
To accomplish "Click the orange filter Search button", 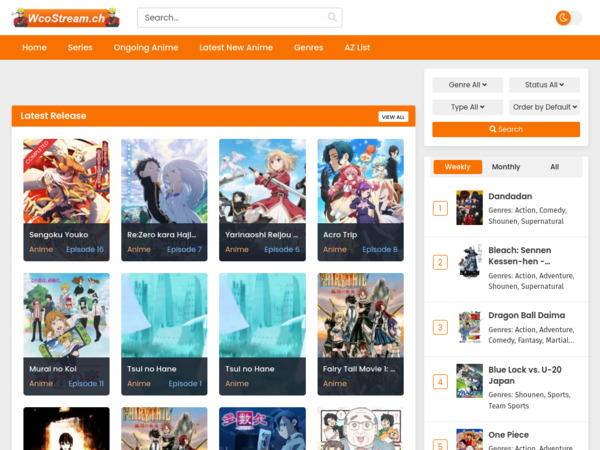I will pos(506,129).
